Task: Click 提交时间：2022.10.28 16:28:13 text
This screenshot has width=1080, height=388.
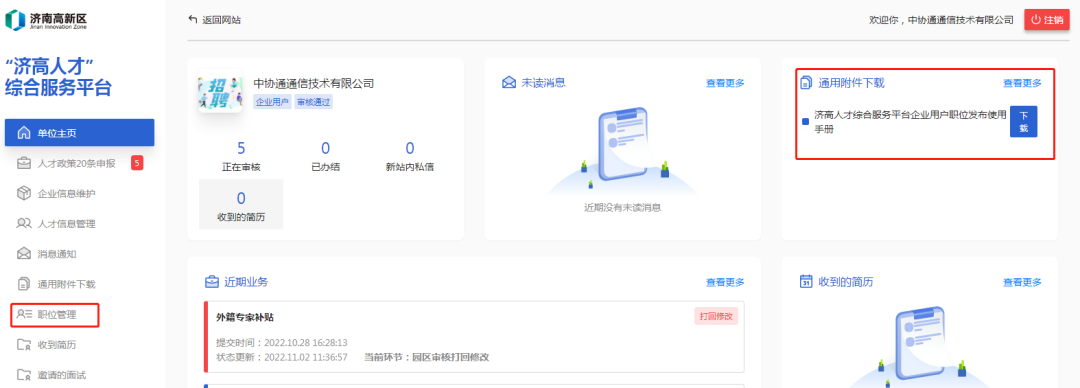Action: tap(282, 343)
